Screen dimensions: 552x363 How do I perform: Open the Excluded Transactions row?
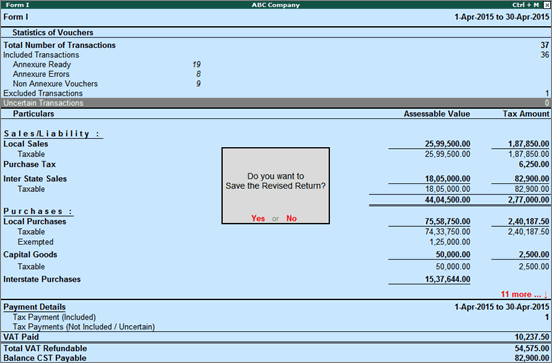[x=276, y=93]
